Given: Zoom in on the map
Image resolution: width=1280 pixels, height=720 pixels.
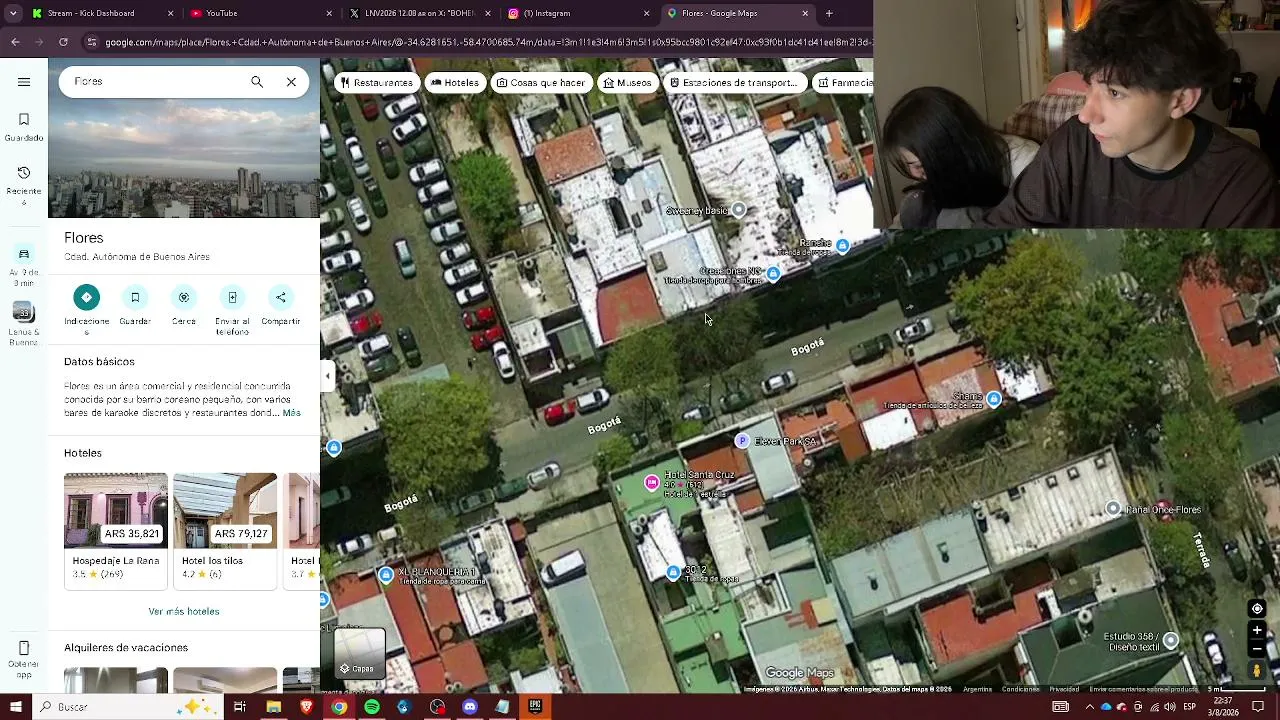Looking at the screenshot, I should [1257, 631].
